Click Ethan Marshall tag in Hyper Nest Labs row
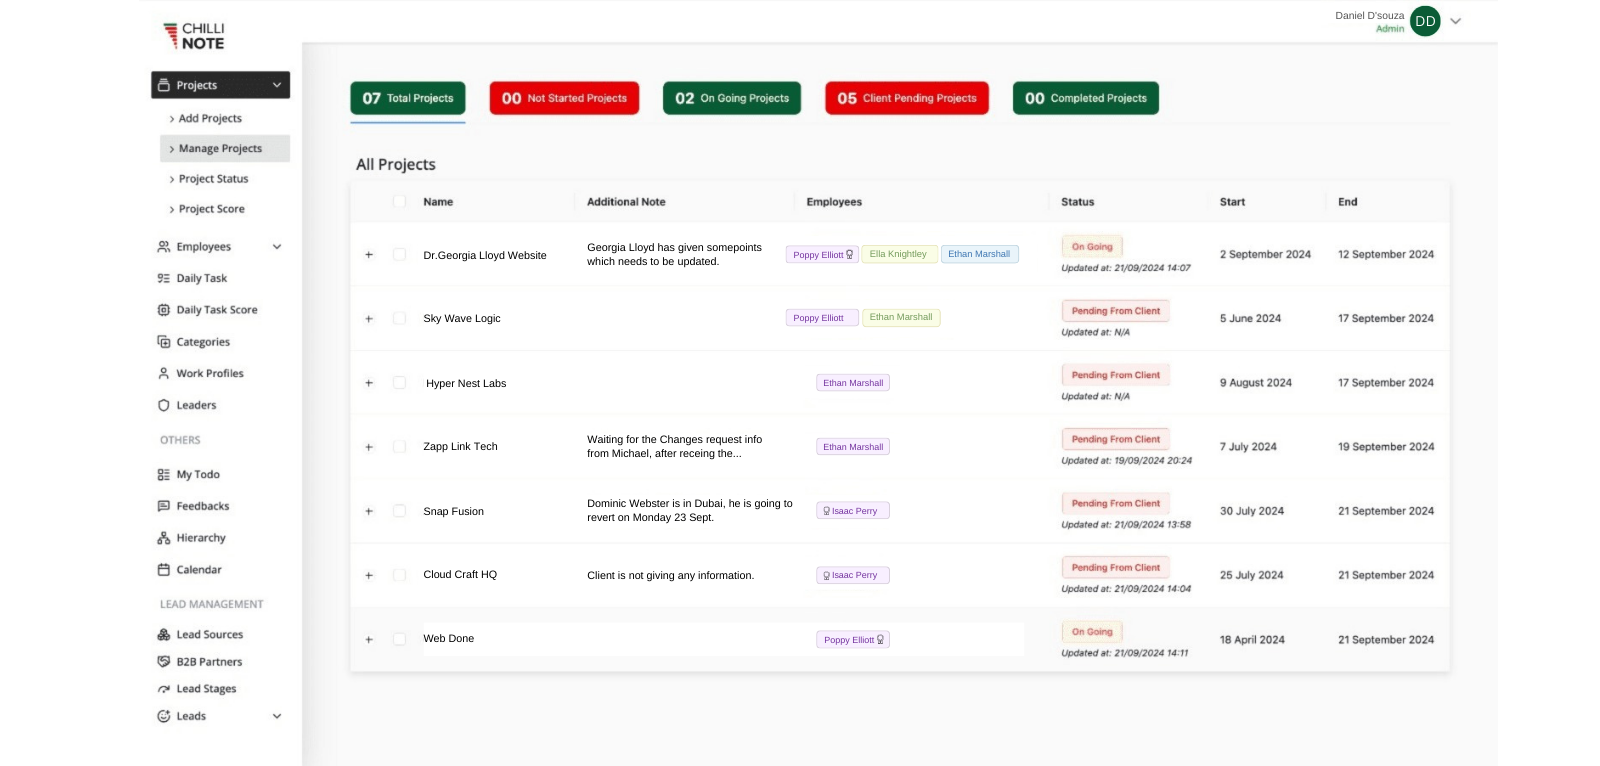 point(853,383)
